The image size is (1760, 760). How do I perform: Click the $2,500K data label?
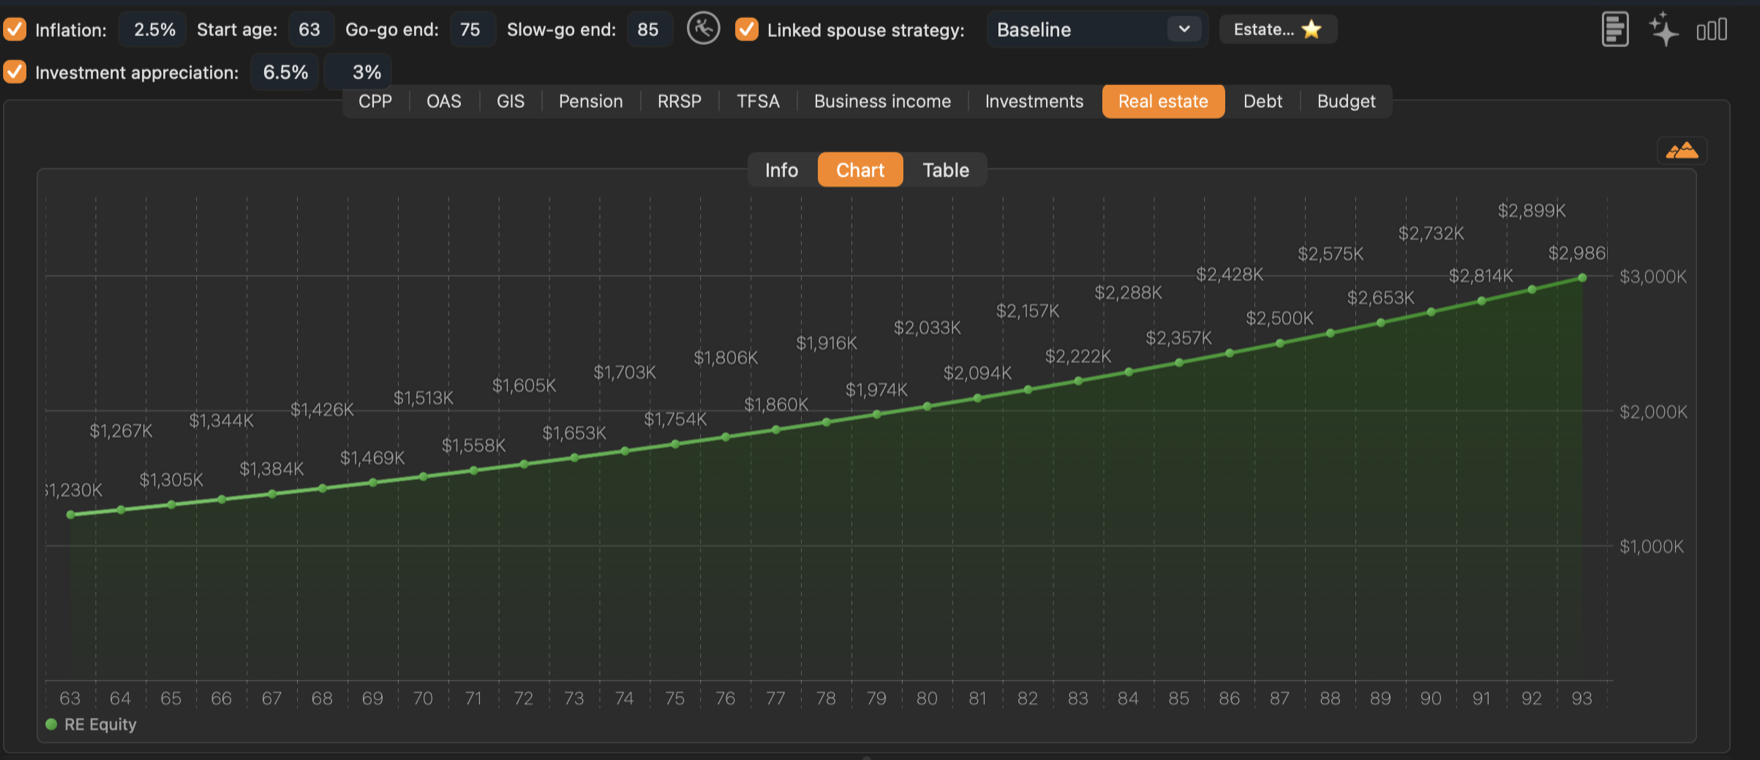tap(1280, 318)
